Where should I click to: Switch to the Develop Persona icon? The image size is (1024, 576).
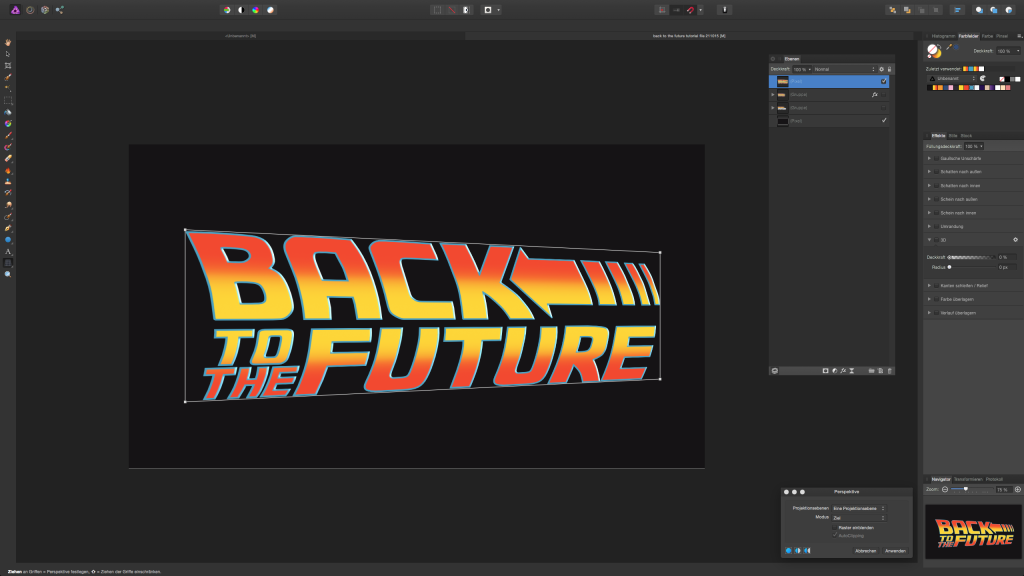45,10
